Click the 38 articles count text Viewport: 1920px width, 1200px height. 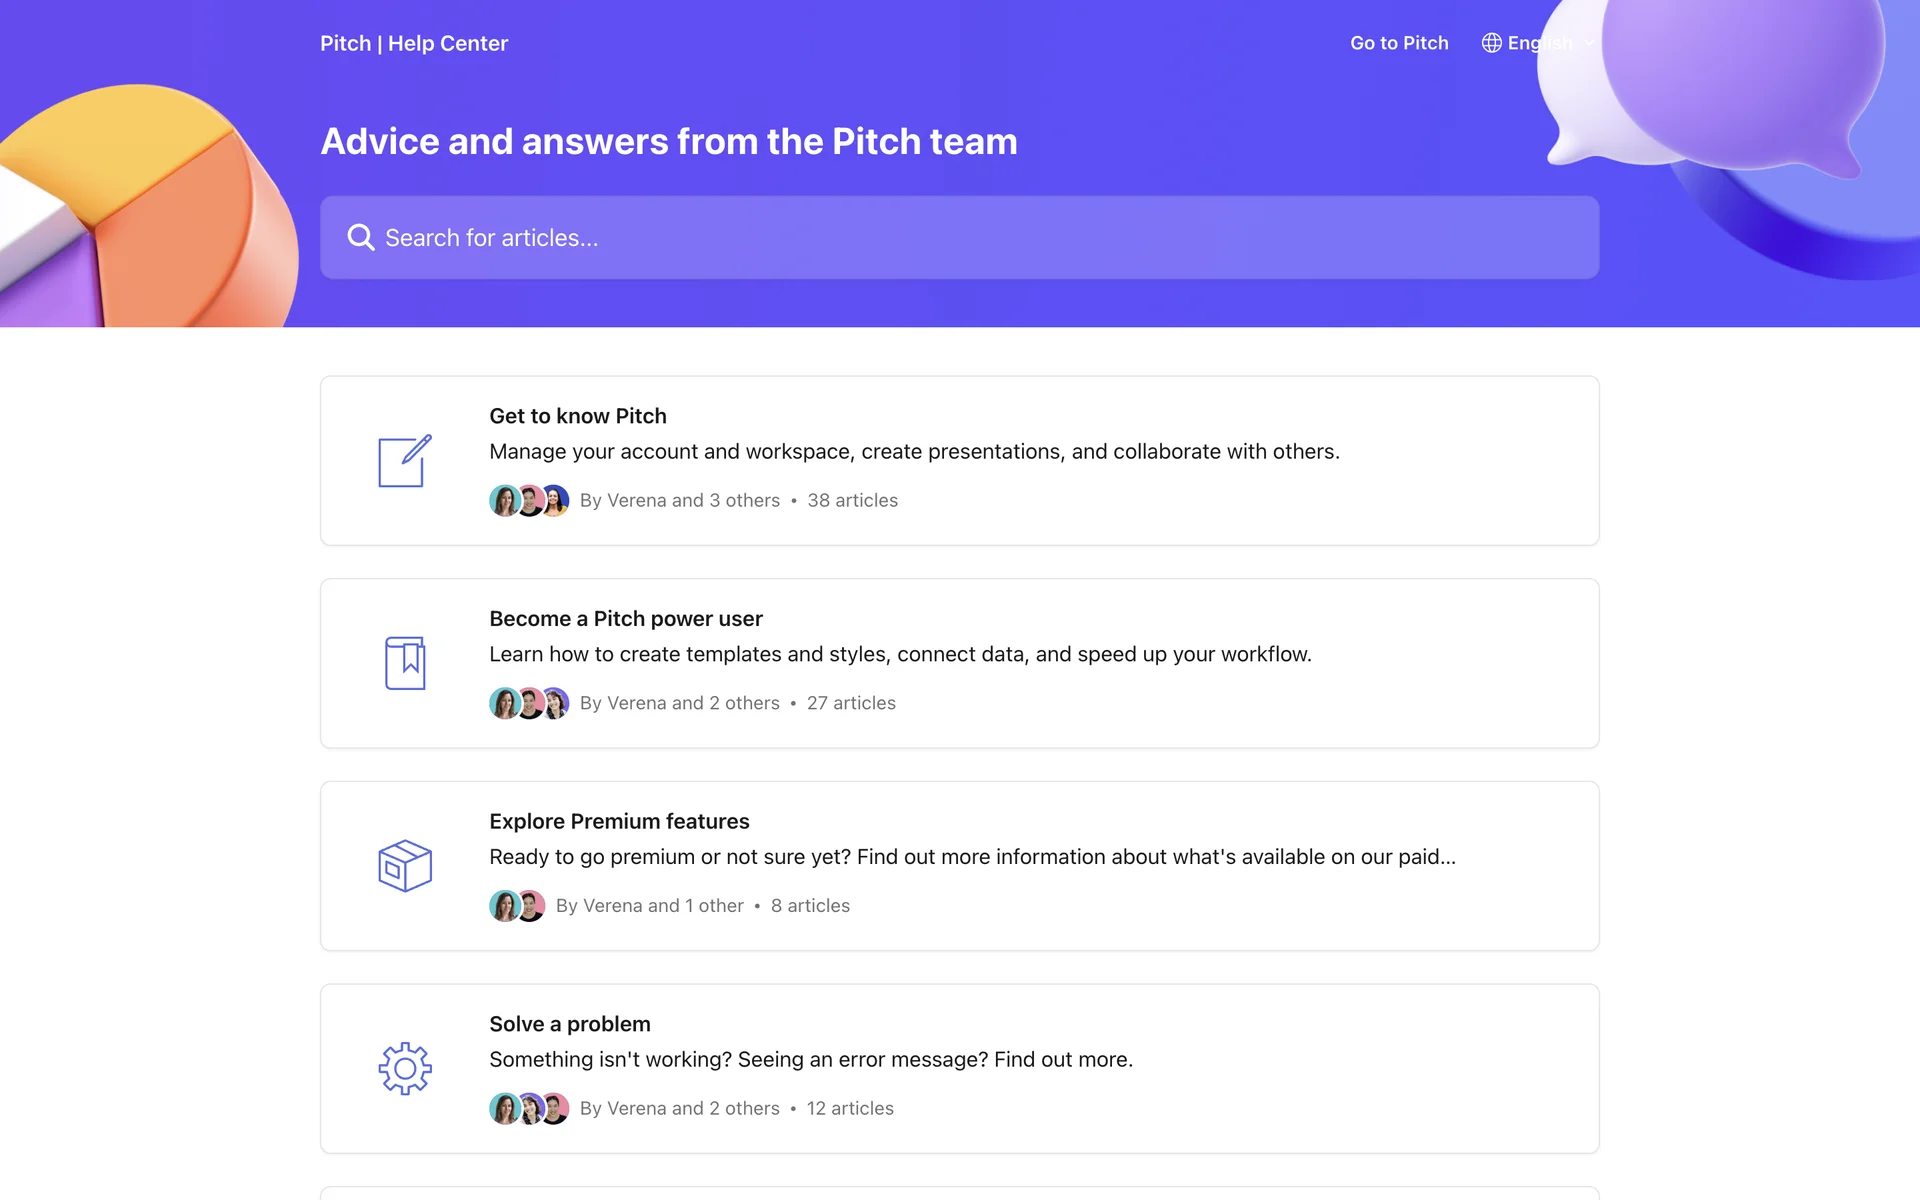(852, 500)
